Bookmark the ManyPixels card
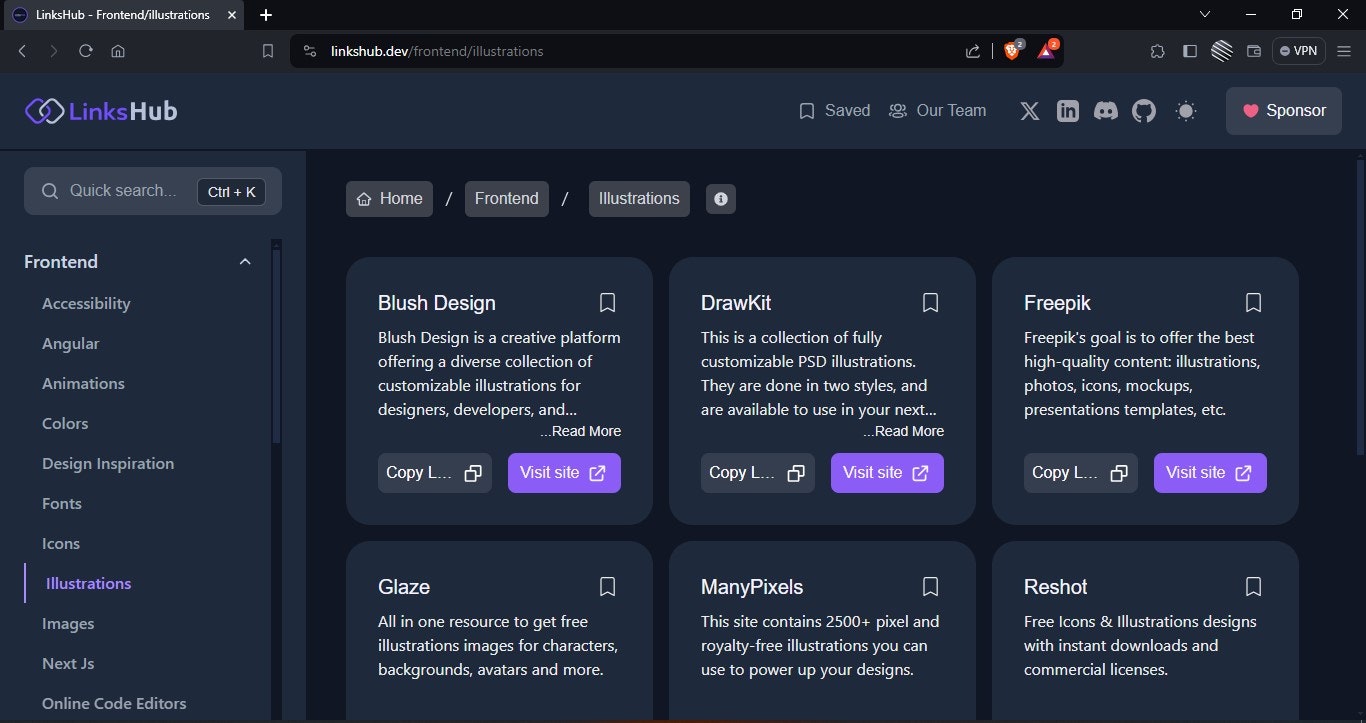 click(930, 586)
